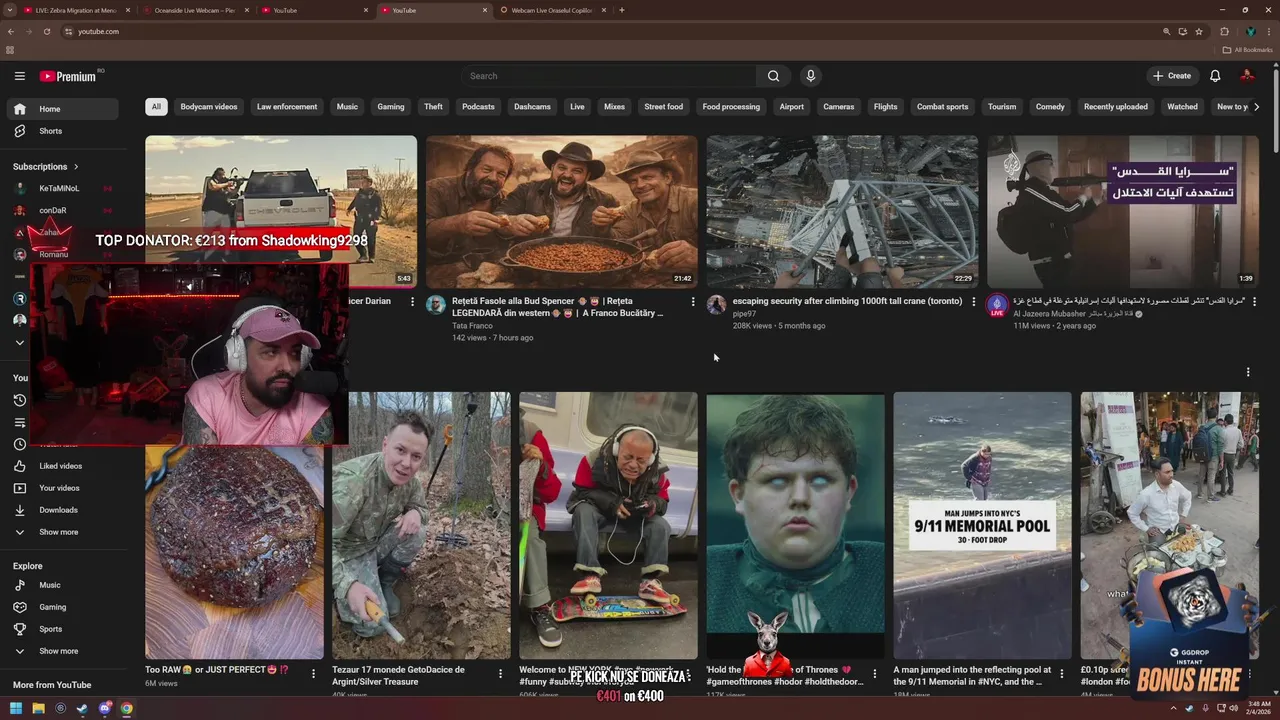Expand Show more under library section
The image size is (1280, 720).
tap(58, 532)
